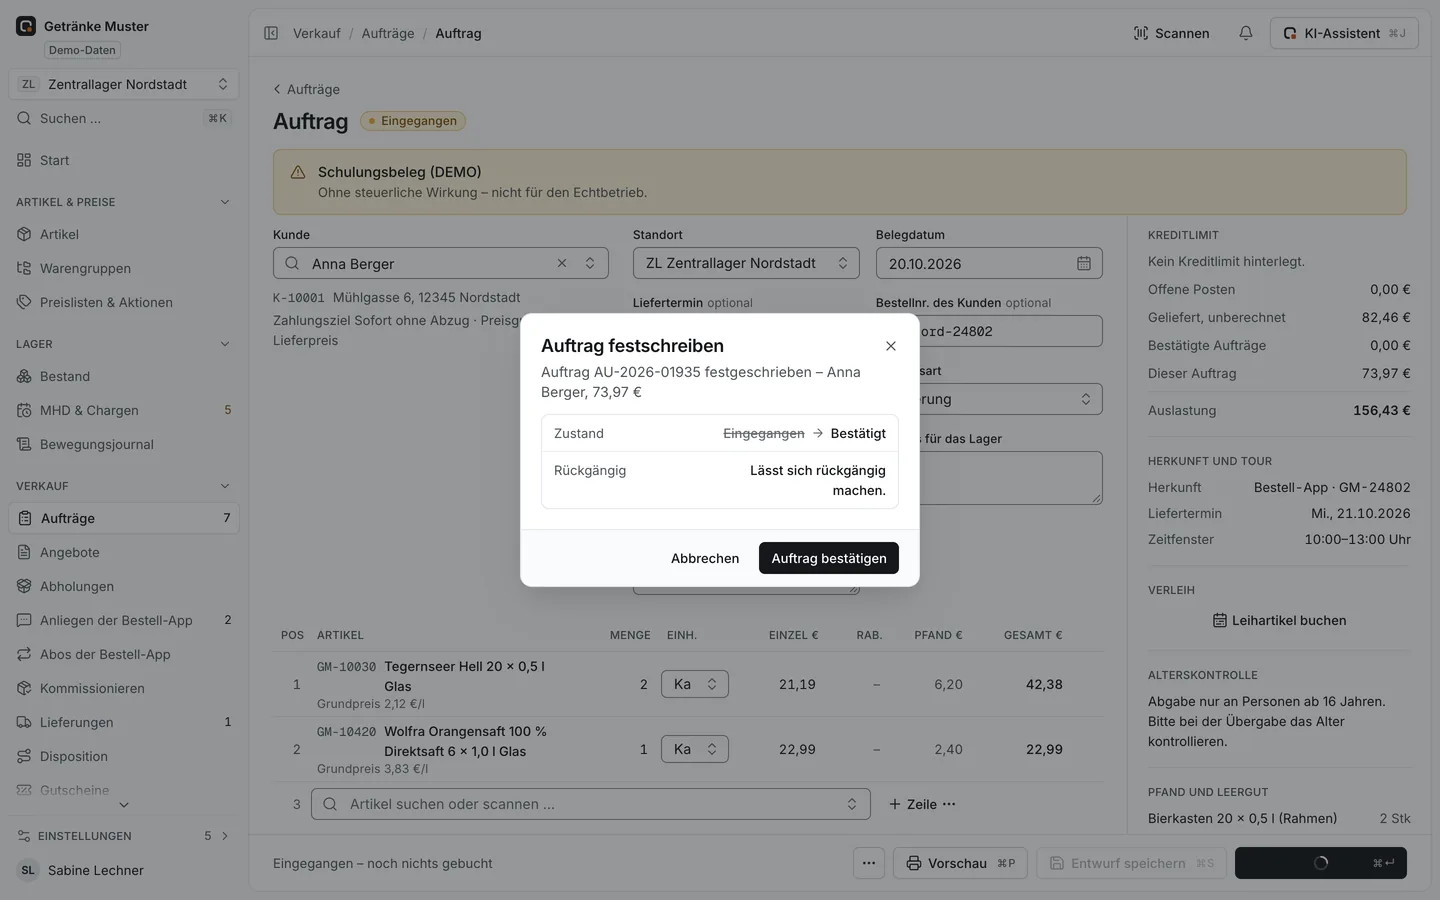Viewport: 1440px width, 900px height.
Task: Add a new Zeile
Action: (913, 804)
